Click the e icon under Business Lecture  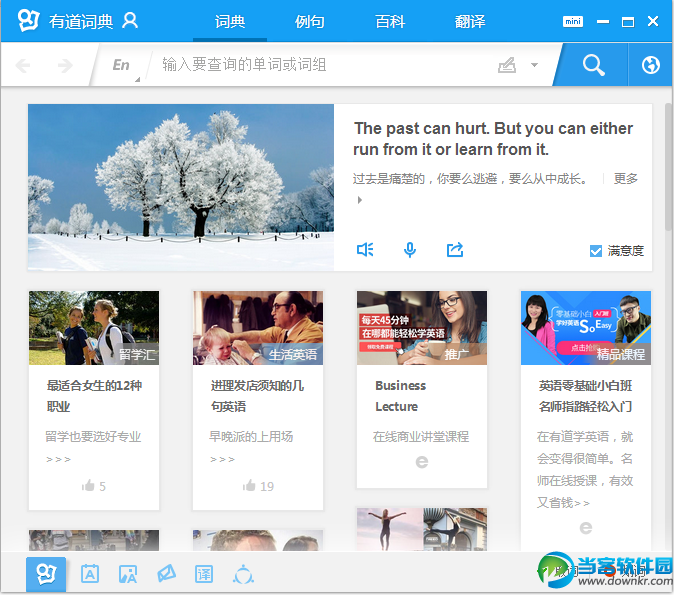422,462
